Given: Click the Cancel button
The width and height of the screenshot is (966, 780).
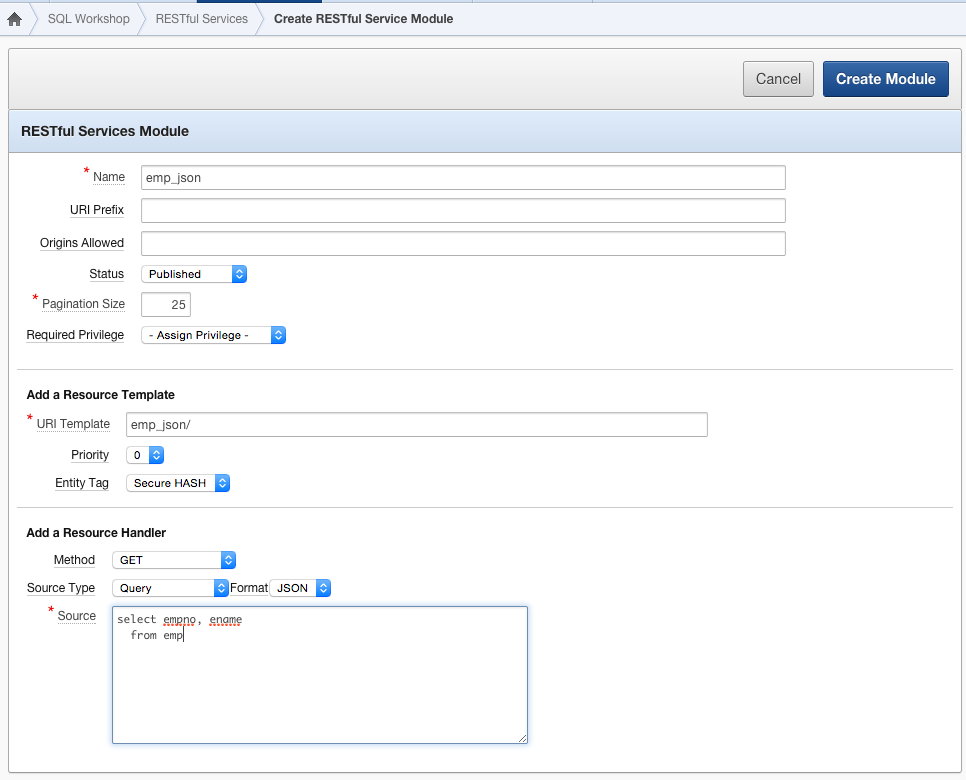Looking at the screenshot, I should pyautogui.click(x=778, y=78).
